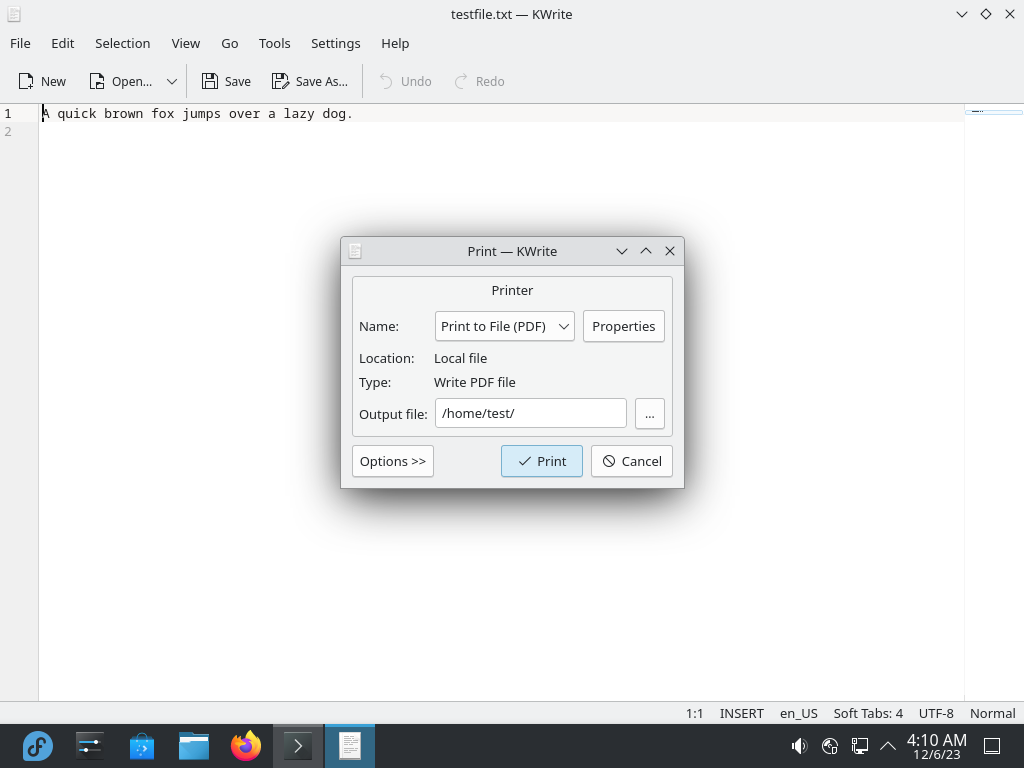Launch Firefox from the taskbar
Viewport: 1024px width, 768px height.
tap(246, 746)
